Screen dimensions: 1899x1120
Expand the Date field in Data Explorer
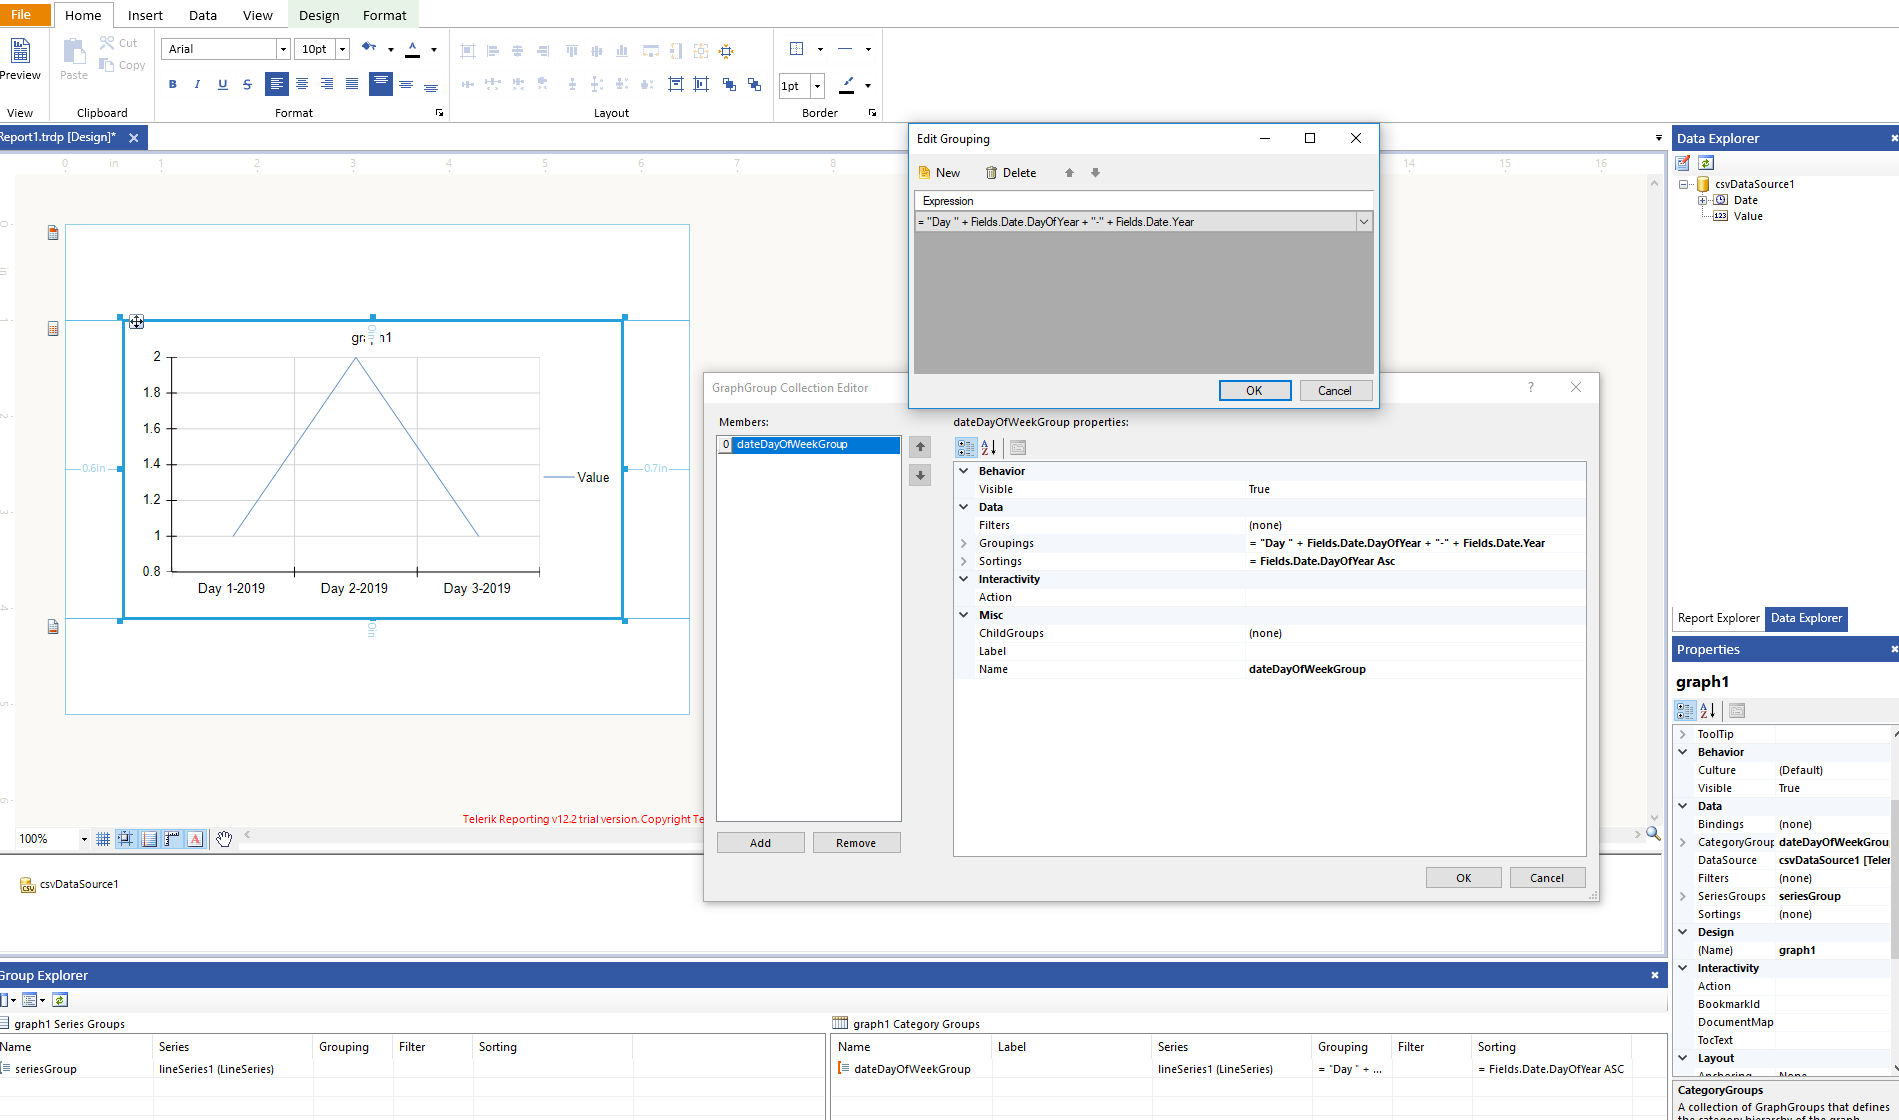(1702, 200)
